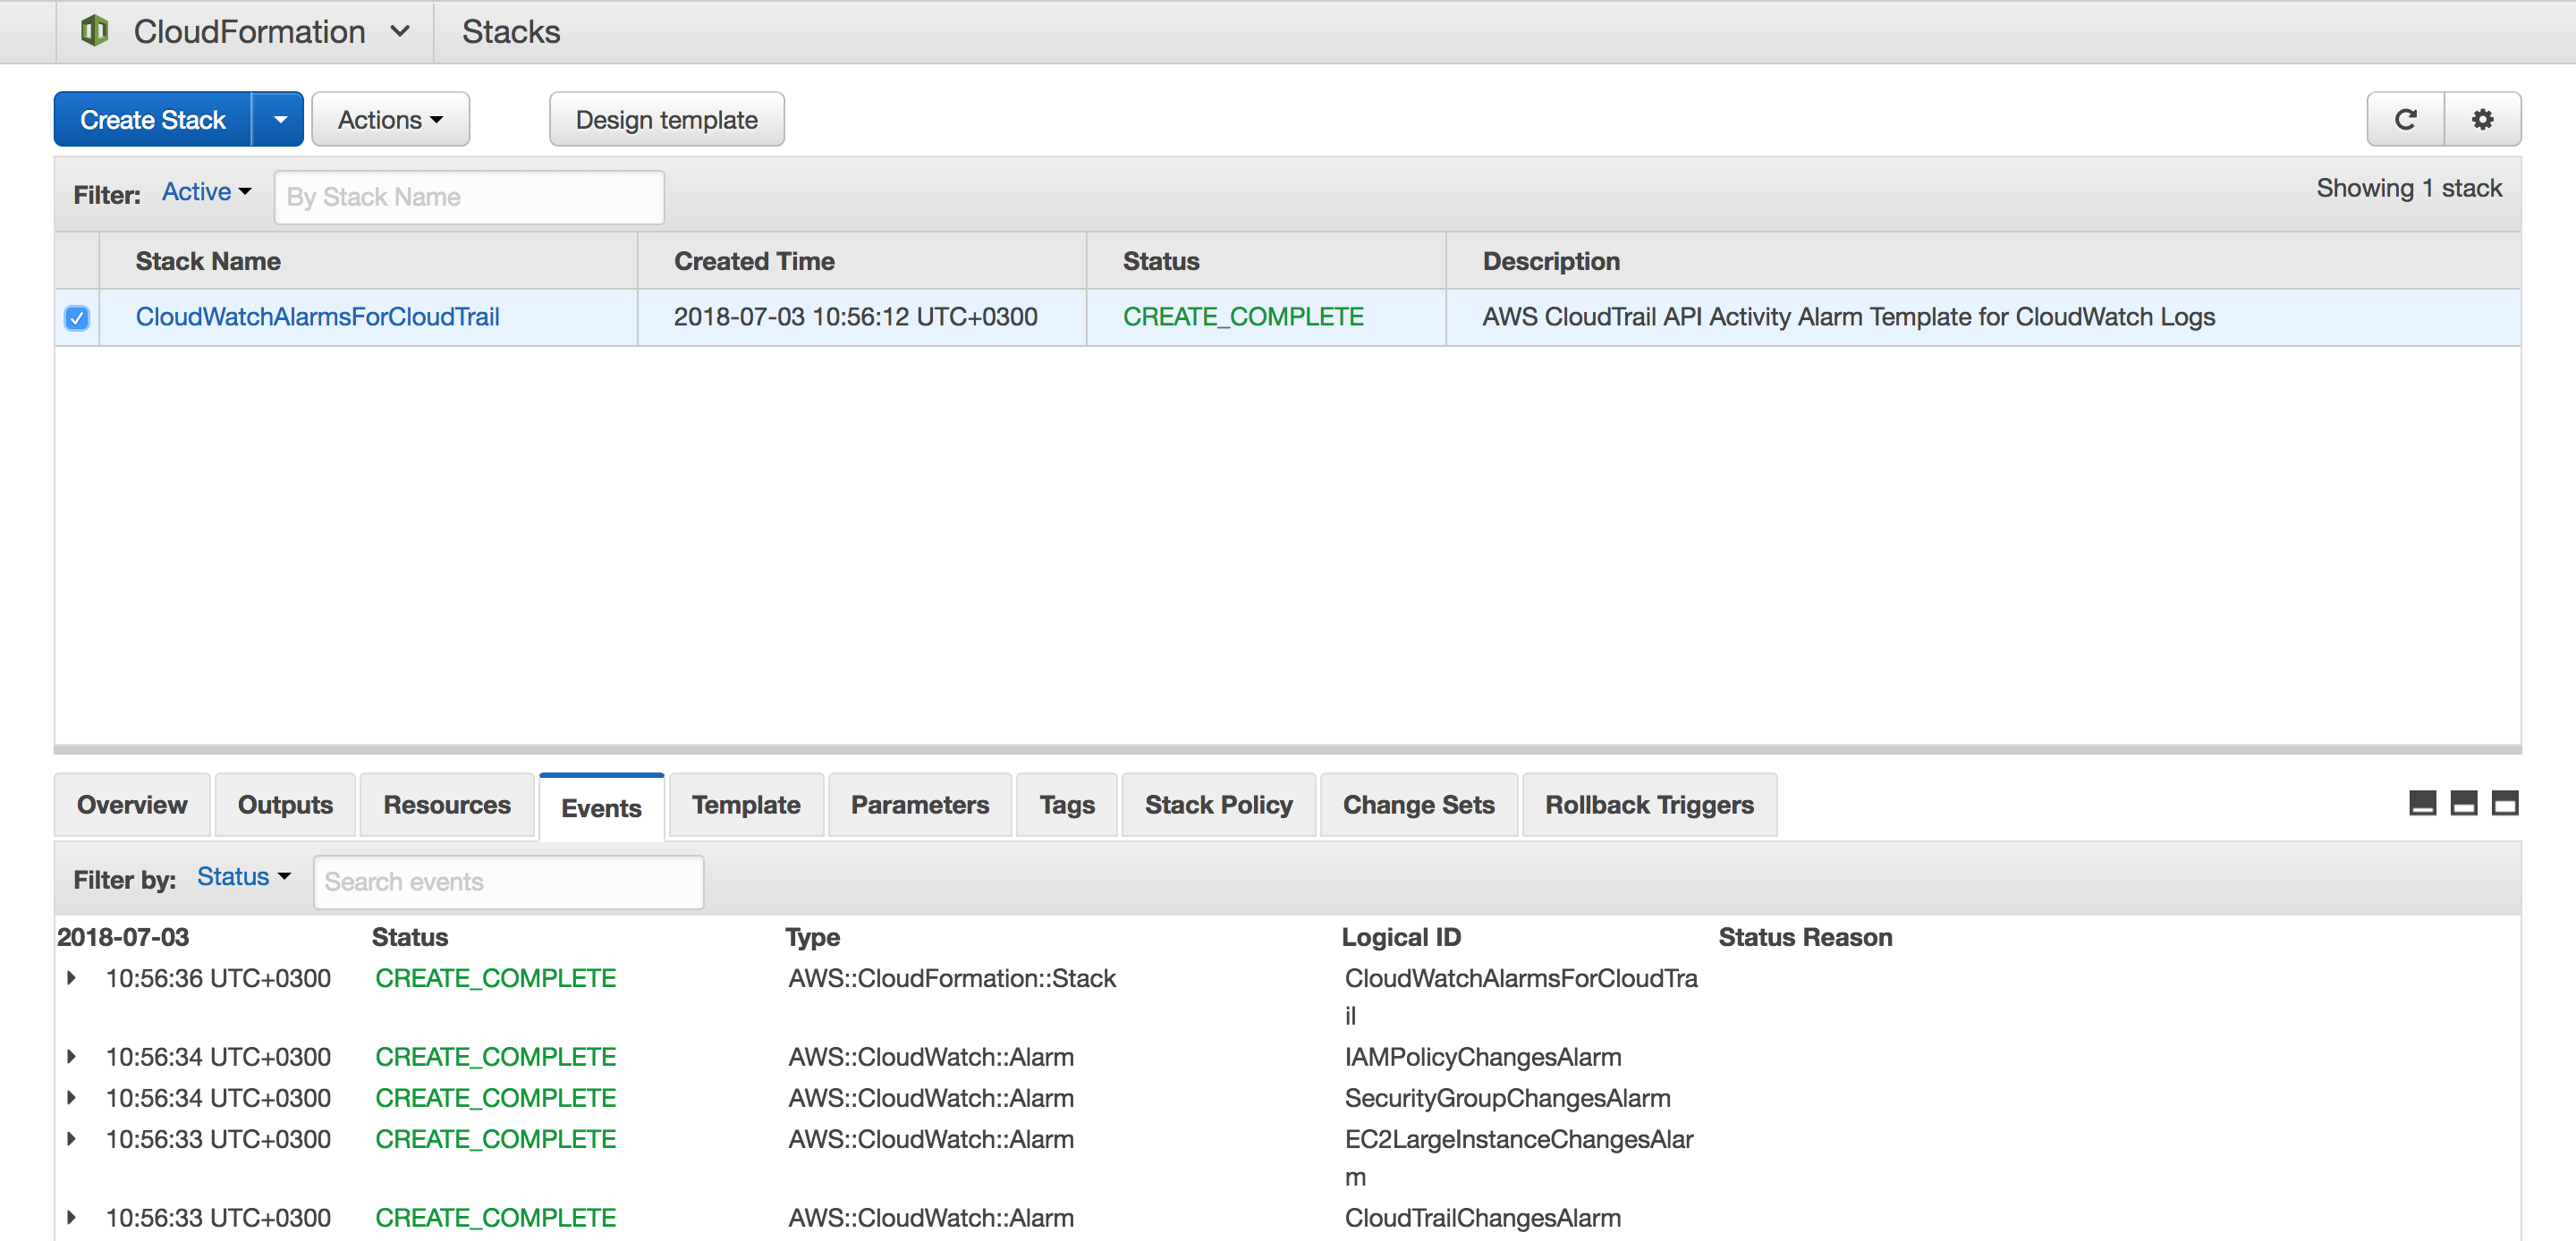Screen dimensions: 2576x1241
Task: Uncheck the CloudWatchAlarmsForCloudTrail stack checkbox
Action: click(77, 318)
